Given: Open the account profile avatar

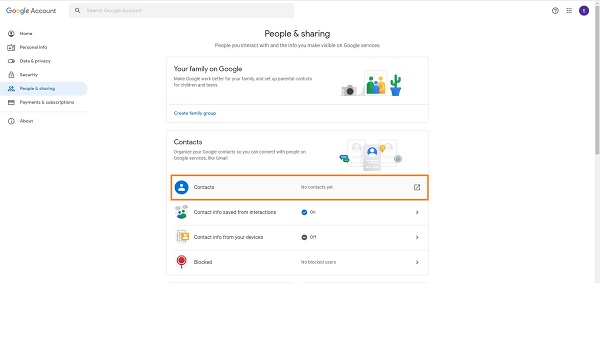Looking at the screenshot, I should [x=584, y=11].
